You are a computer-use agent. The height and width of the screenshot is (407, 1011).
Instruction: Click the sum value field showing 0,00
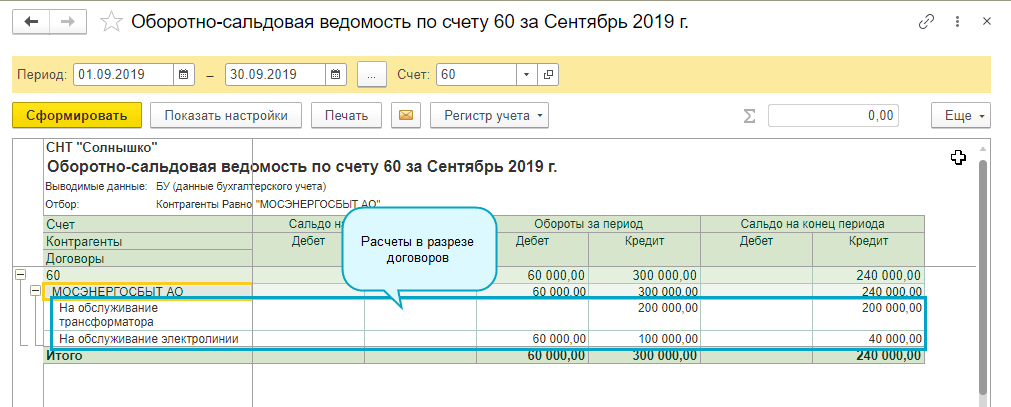[x=833, y=116]
